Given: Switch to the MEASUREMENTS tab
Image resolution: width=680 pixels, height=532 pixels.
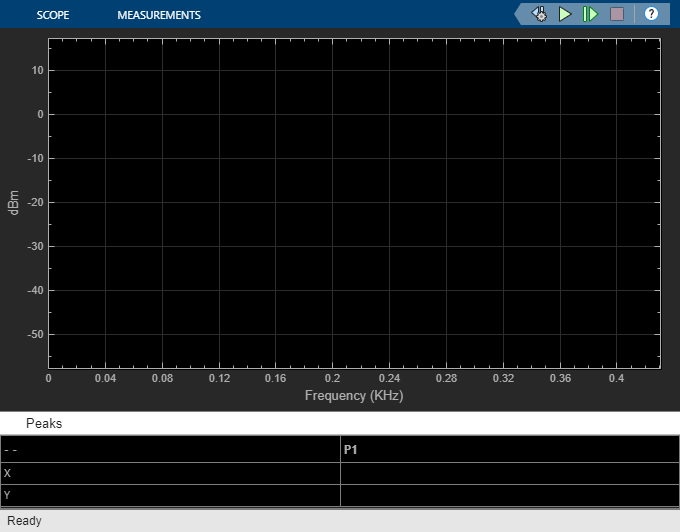Looking at the screenshot, I should point(159,15).
